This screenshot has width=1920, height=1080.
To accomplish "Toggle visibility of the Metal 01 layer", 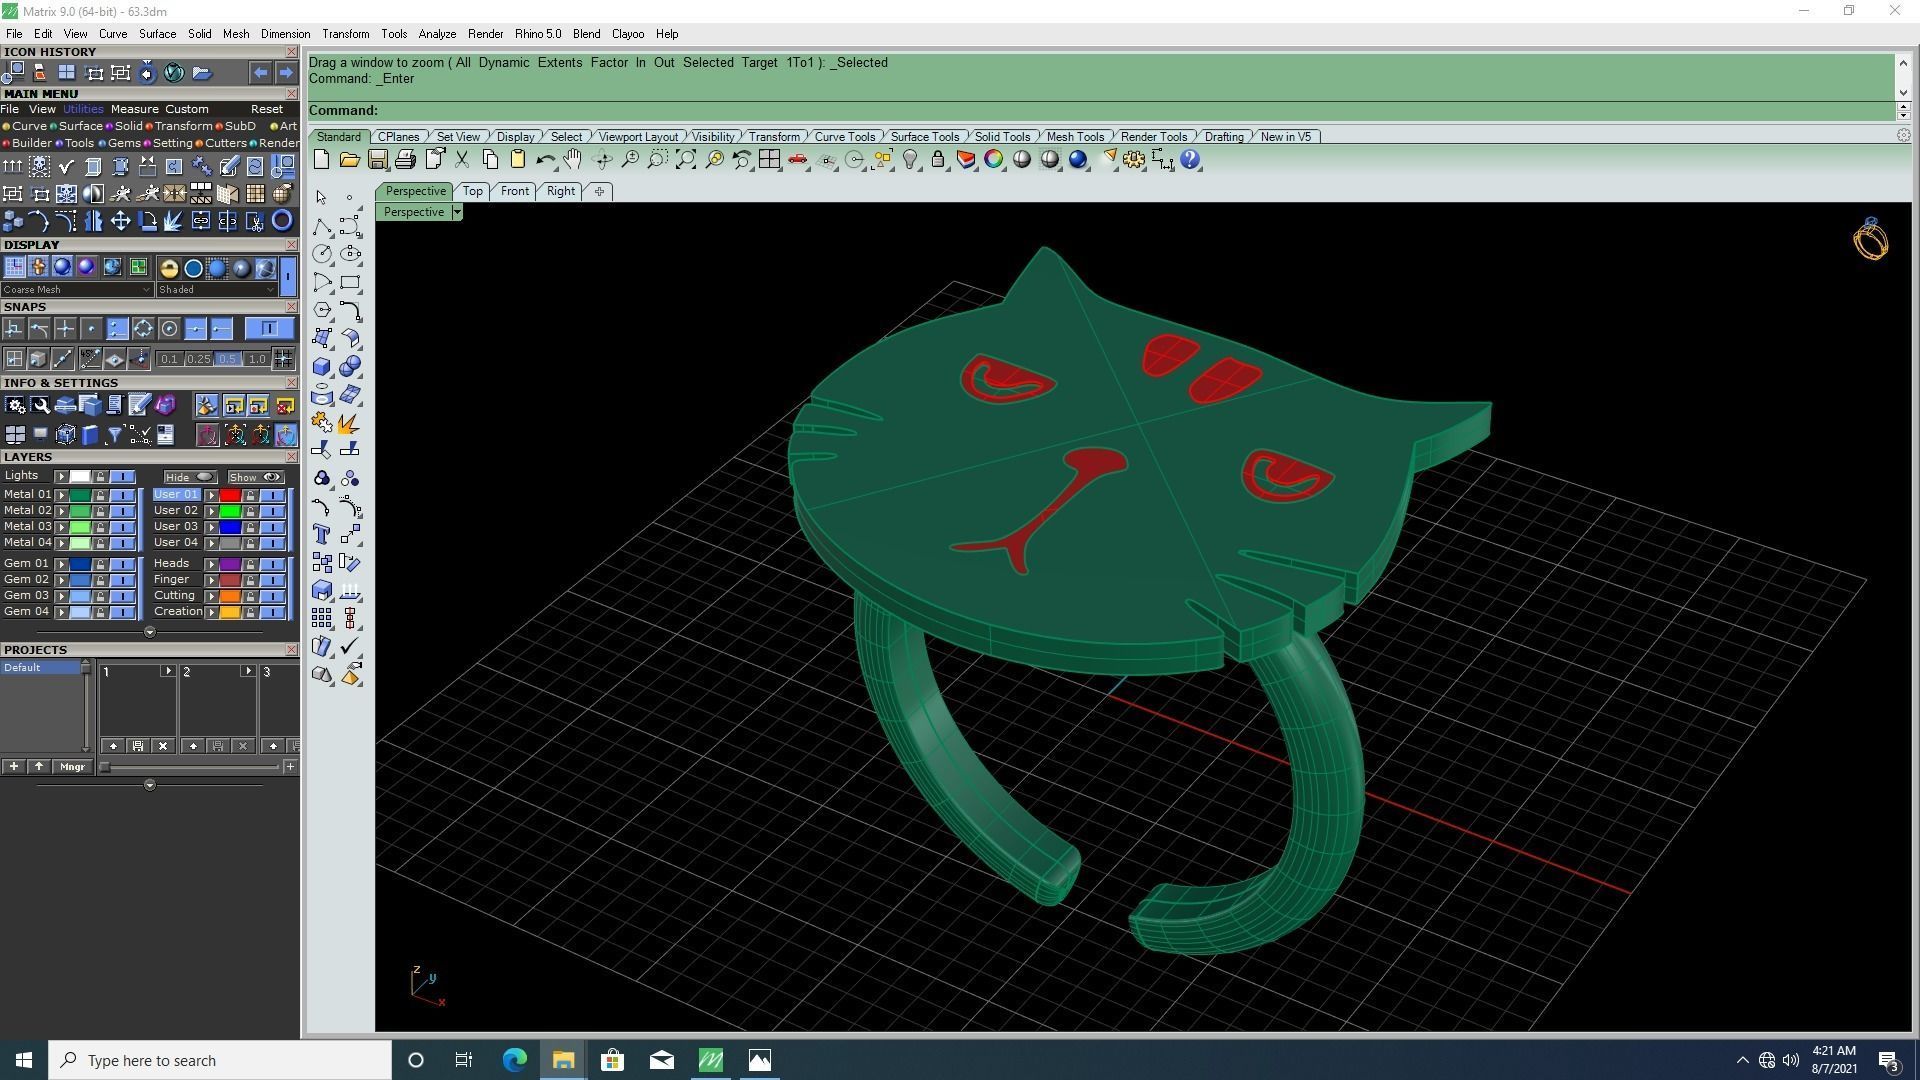I will pyautogui.click(x=122, y=495).
